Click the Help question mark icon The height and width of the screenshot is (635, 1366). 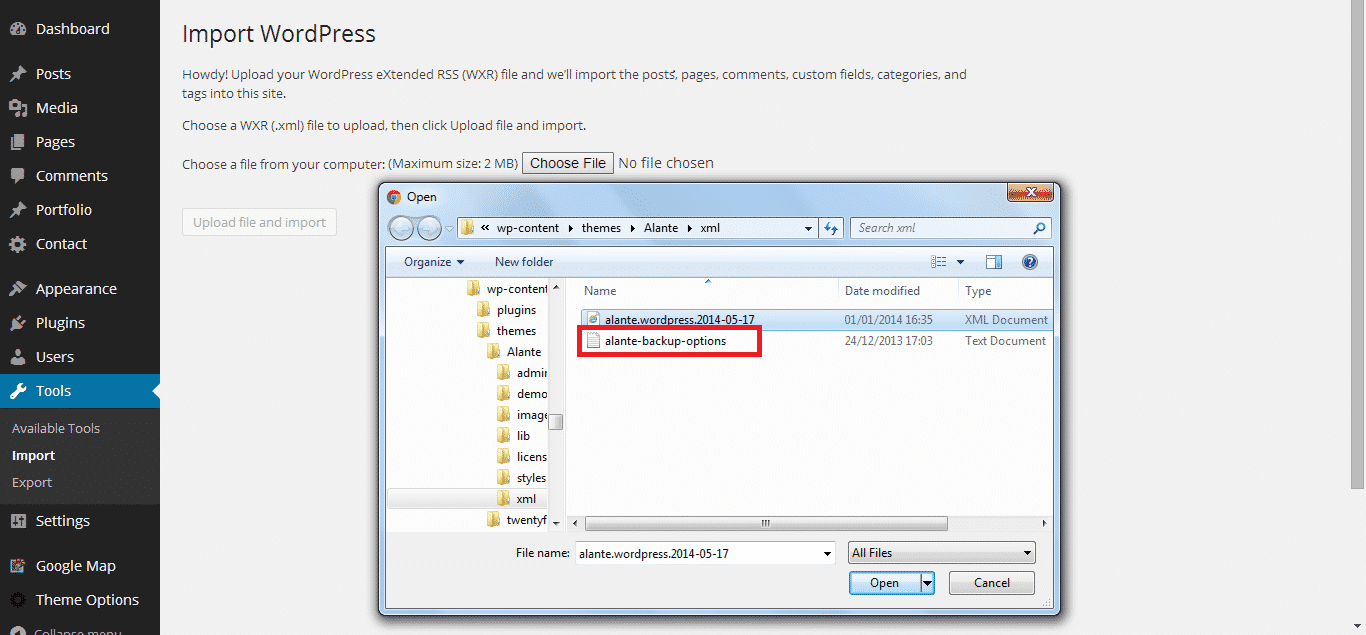(x=1030, y=262)
